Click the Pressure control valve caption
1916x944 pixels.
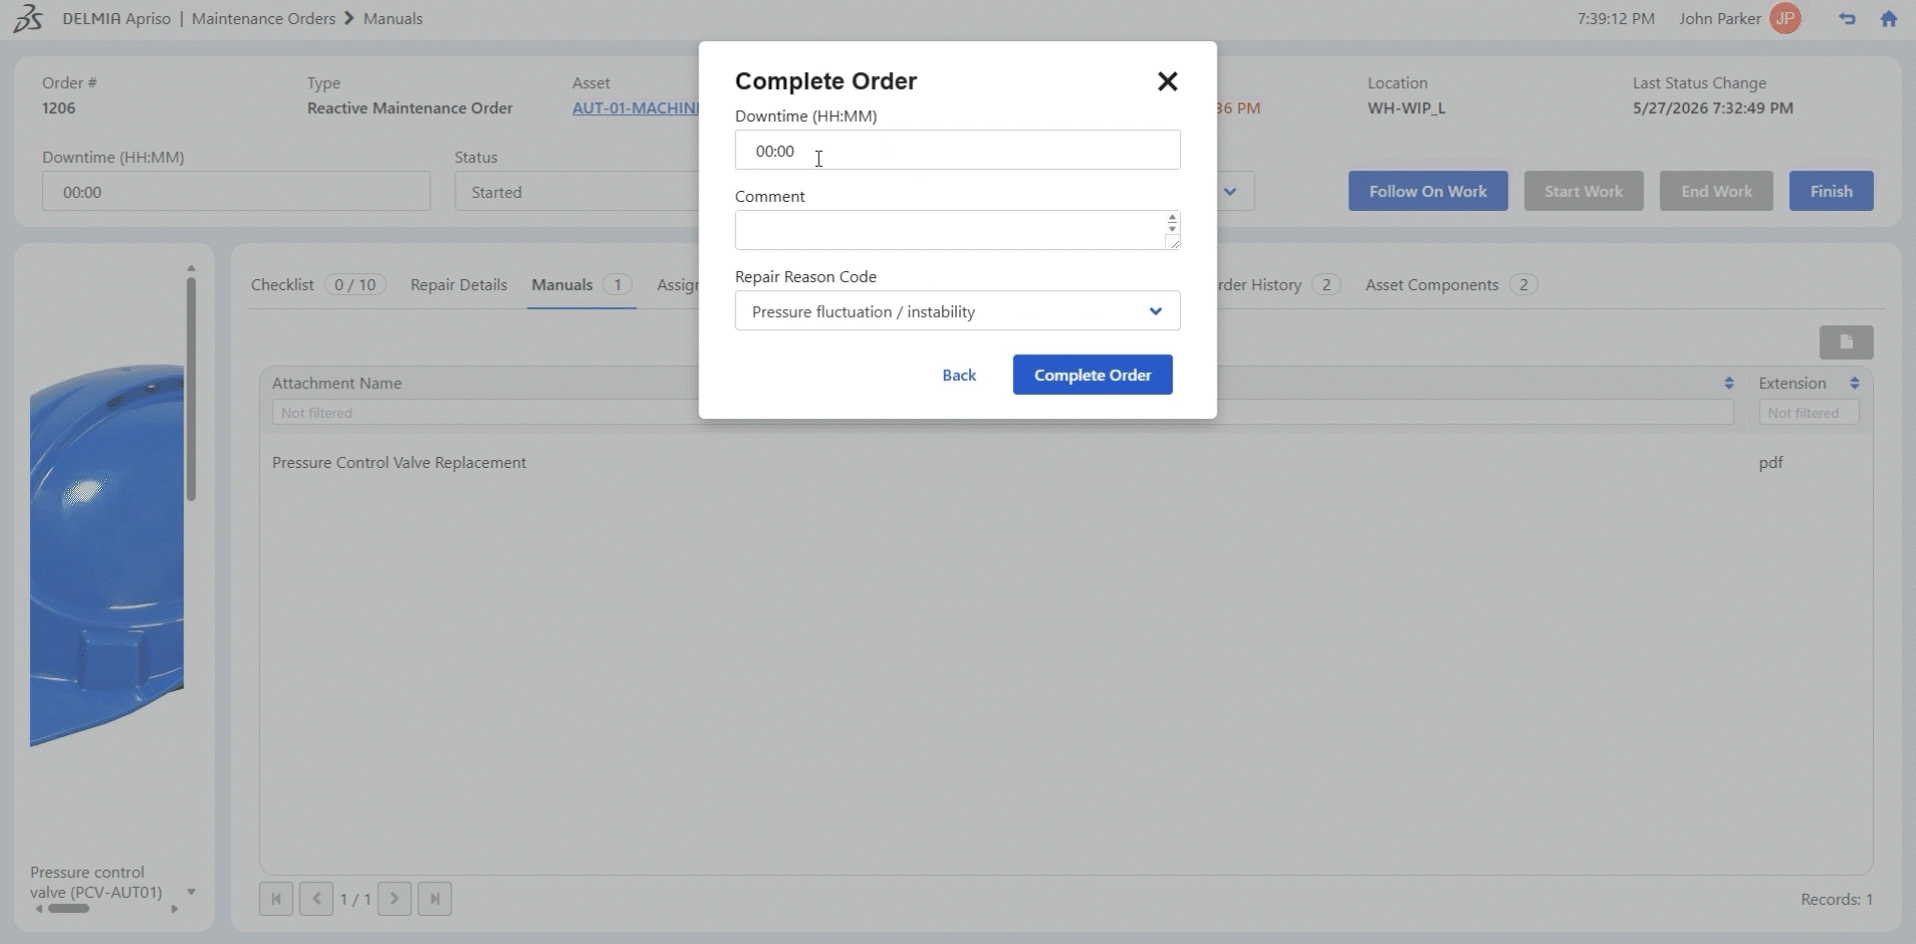(96, 882)
